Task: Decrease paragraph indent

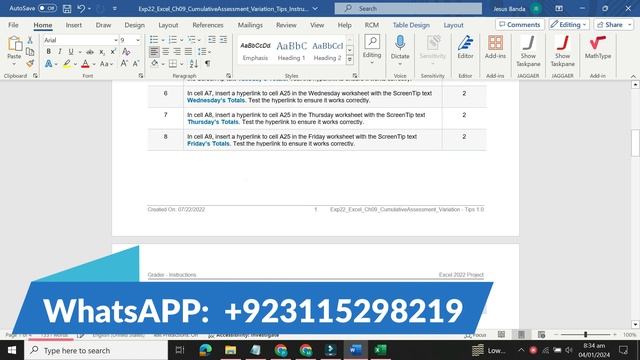Action: [x=212, y=40]
